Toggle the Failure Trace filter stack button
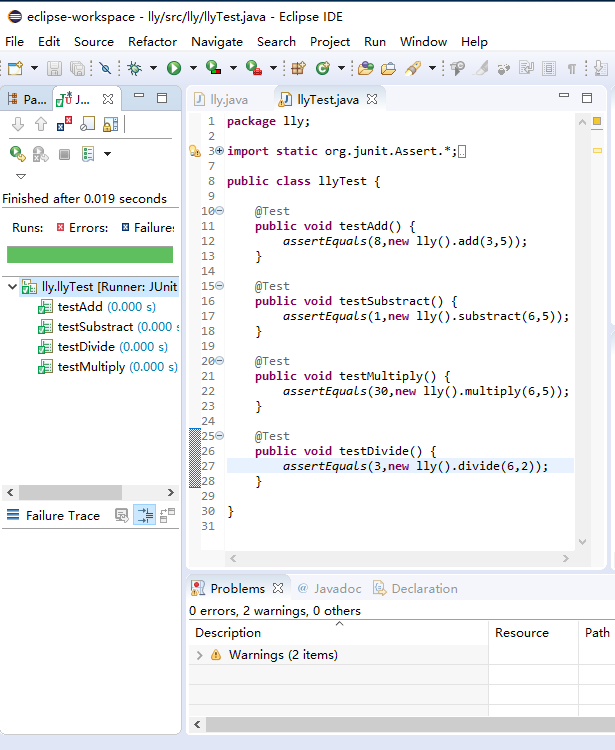The height and width of the screenshot is (750, 615). pos(144,515)
